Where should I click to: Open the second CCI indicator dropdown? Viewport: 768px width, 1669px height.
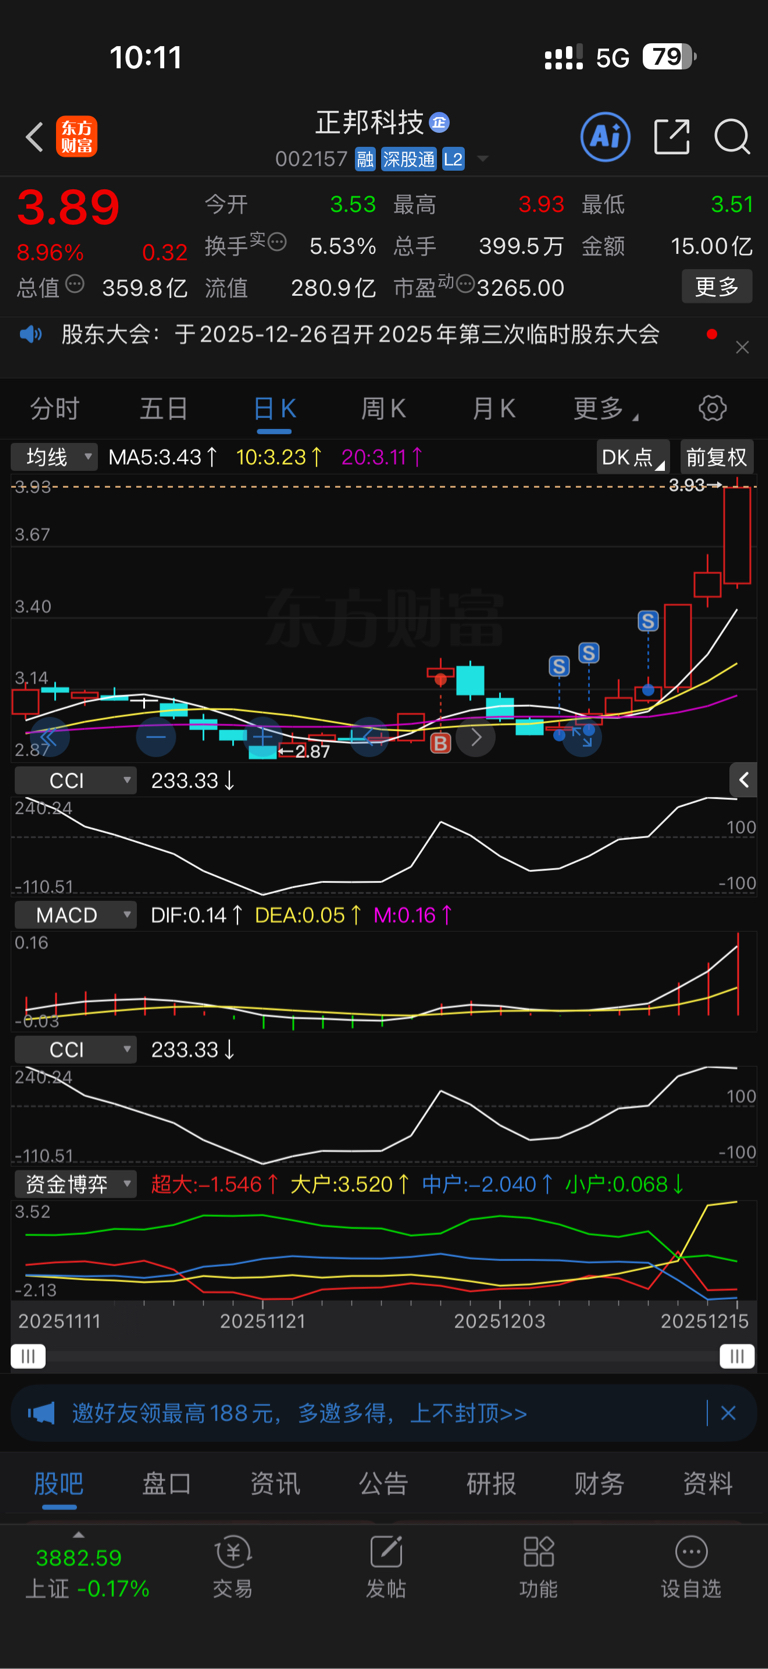[75, 1049]
